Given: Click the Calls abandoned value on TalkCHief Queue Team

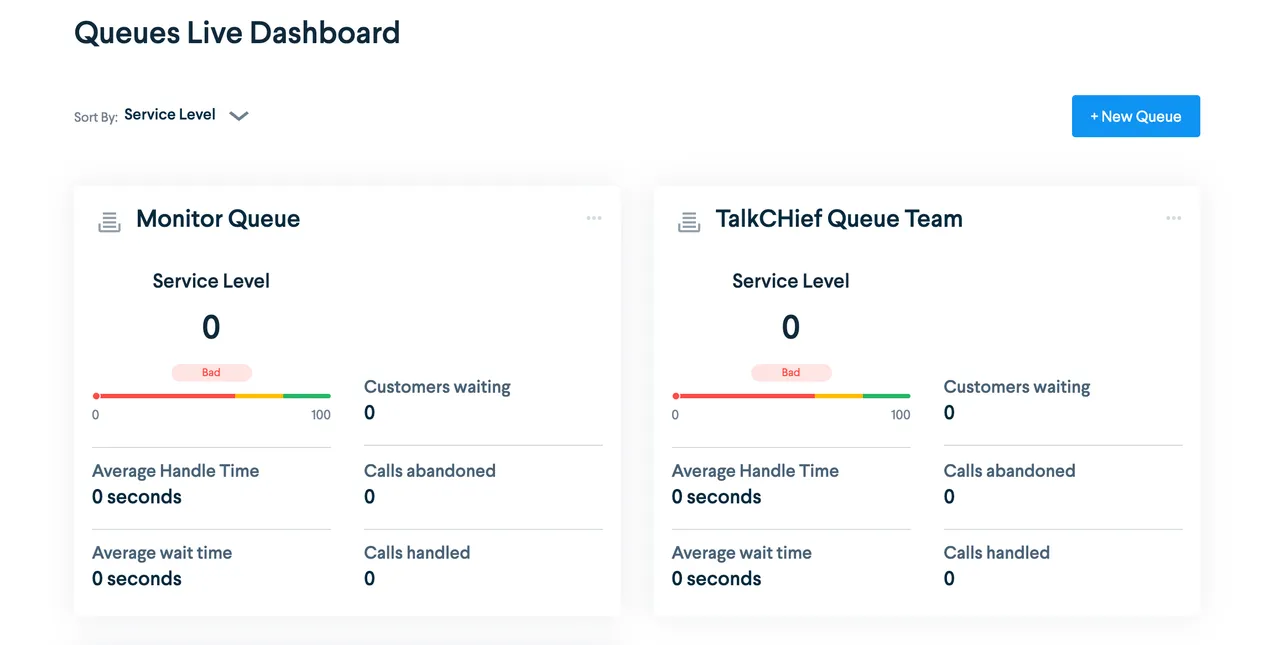Looking at the screenshot, I should [x=948, y=496].
